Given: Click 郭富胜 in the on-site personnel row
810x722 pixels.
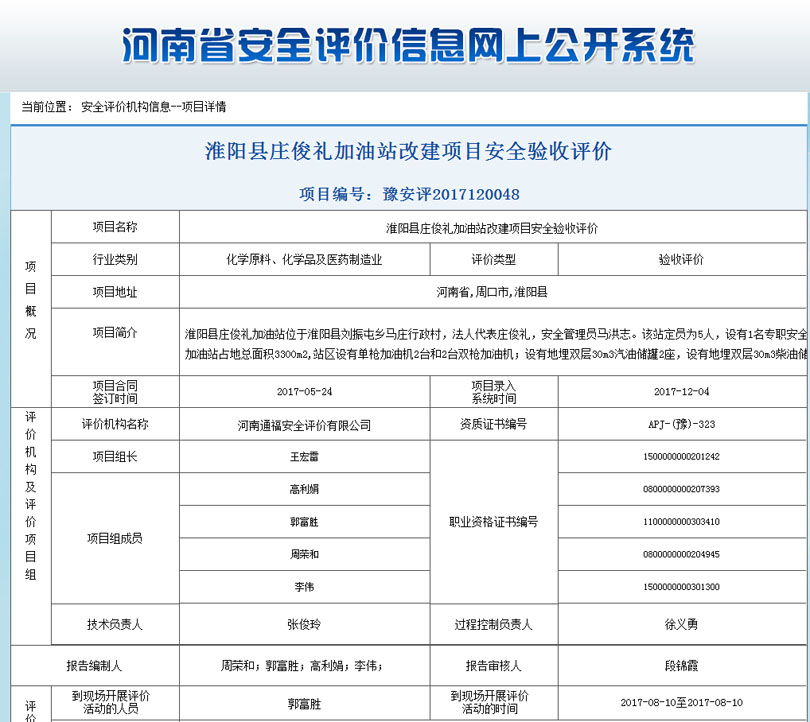Looking at the screenshot, I should [x=304, y=704].
